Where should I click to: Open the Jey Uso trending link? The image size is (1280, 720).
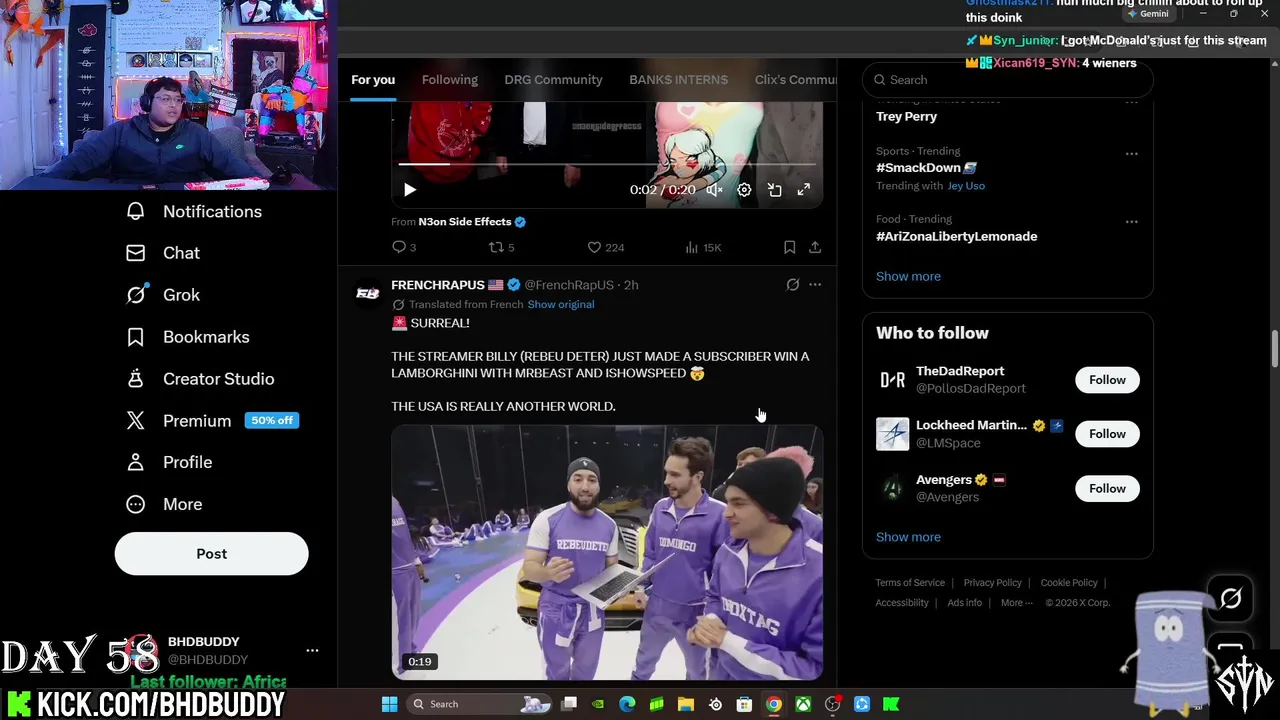966,186
